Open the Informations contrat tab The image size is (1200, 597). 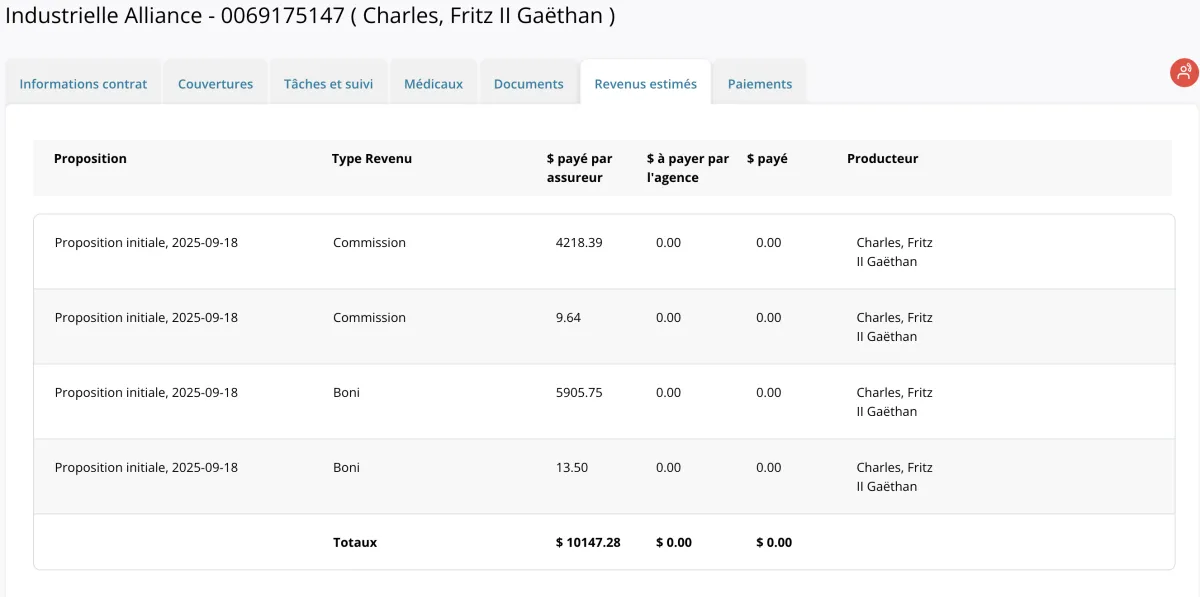point(83,84)
